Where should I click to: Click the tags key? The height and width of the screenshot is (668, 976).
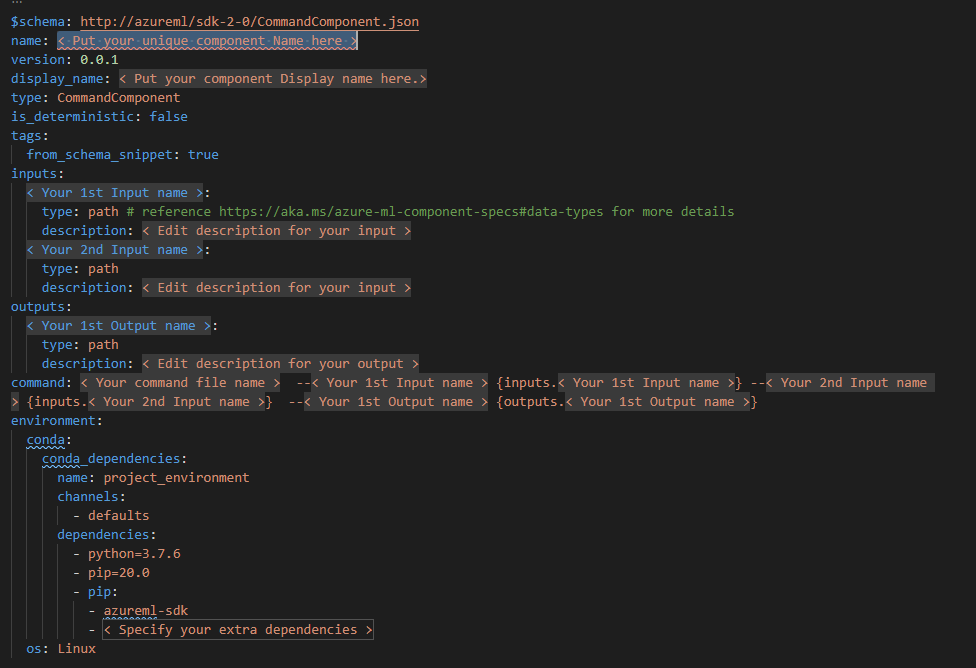(x=26, y=136)
